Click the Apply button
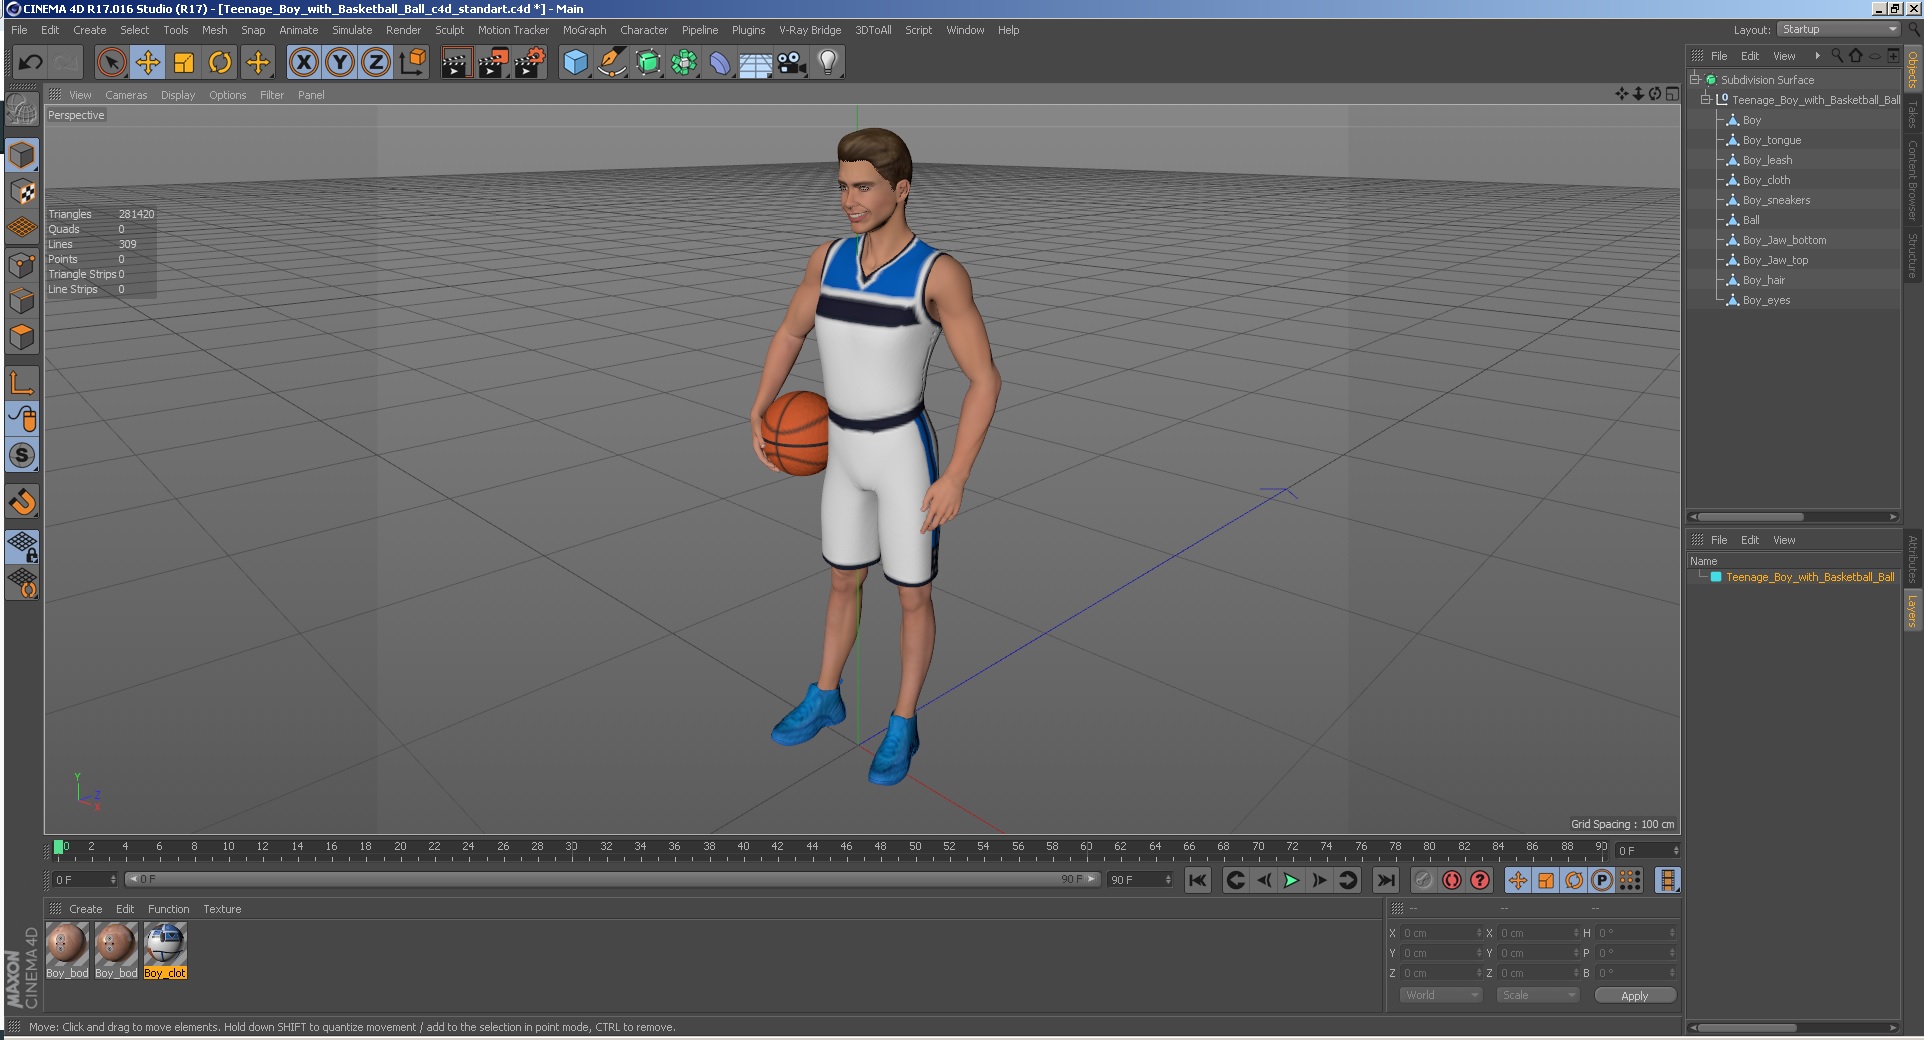Screen dimensions: 1924x1040 click(x=1635, y=995)
